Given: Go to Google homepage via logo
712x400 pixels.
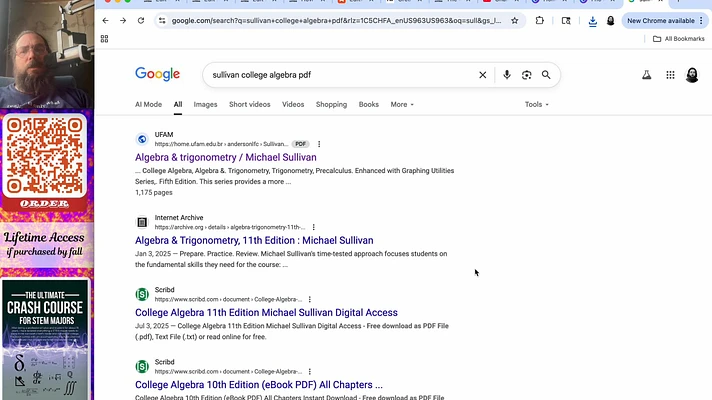Looking at the screenshot, I should pos(158,74).
